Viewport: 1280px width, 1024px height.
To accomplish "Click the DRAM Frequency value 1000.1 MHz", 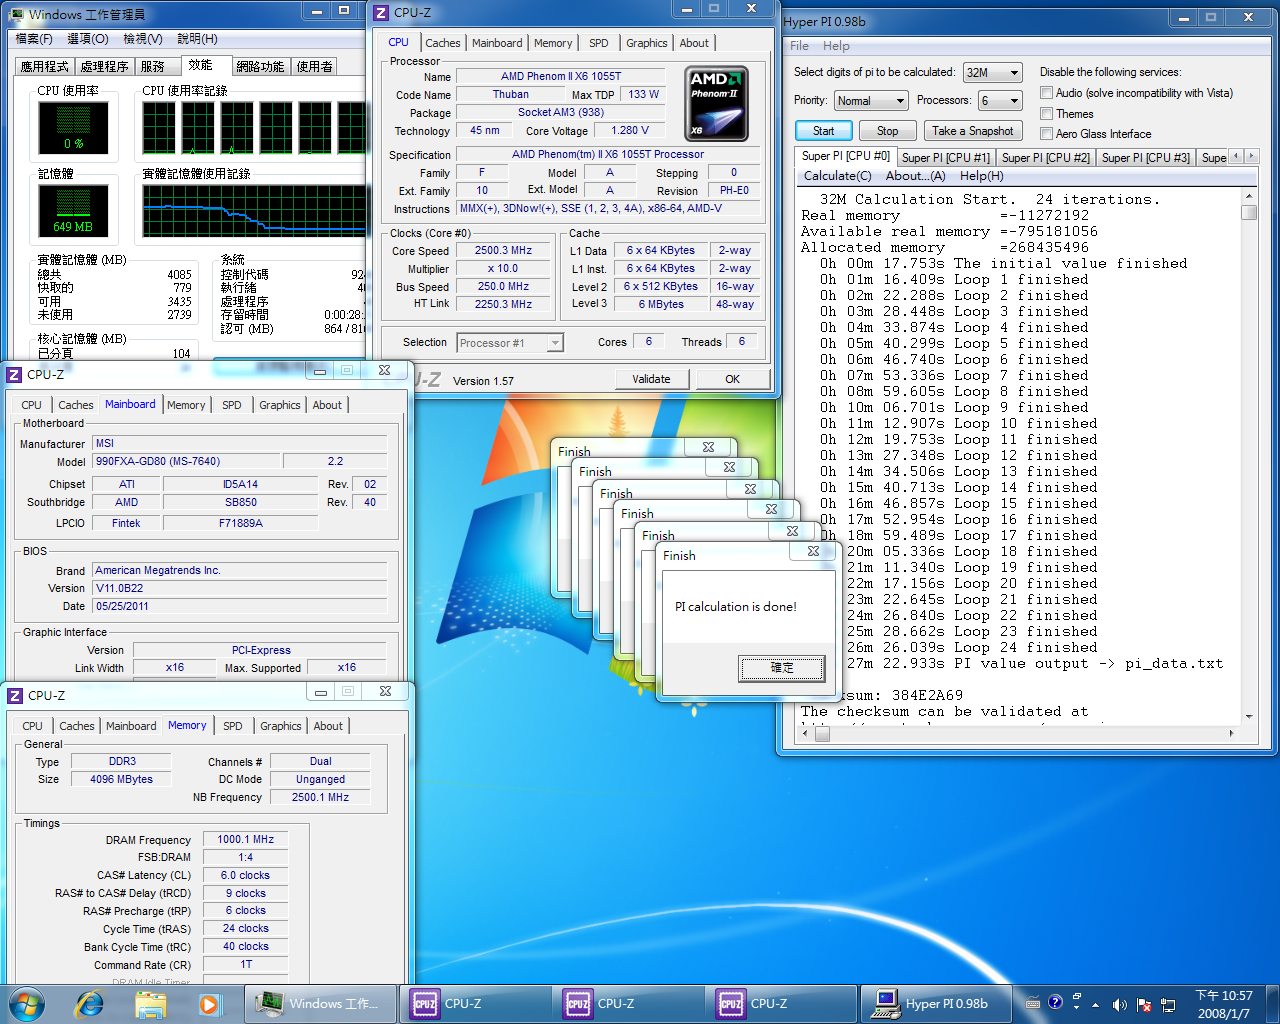I will point(245,840).
